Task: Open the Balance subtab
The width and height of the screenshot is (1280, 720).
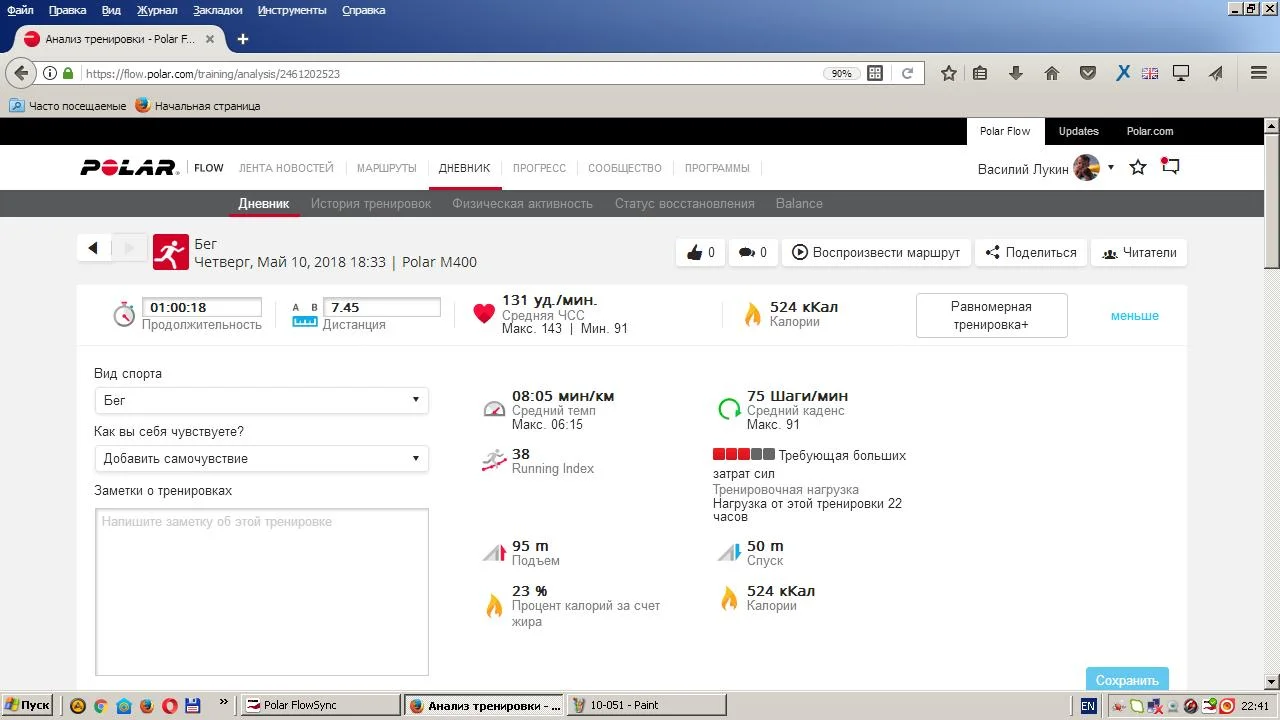Action: click(x=799, y=203)
